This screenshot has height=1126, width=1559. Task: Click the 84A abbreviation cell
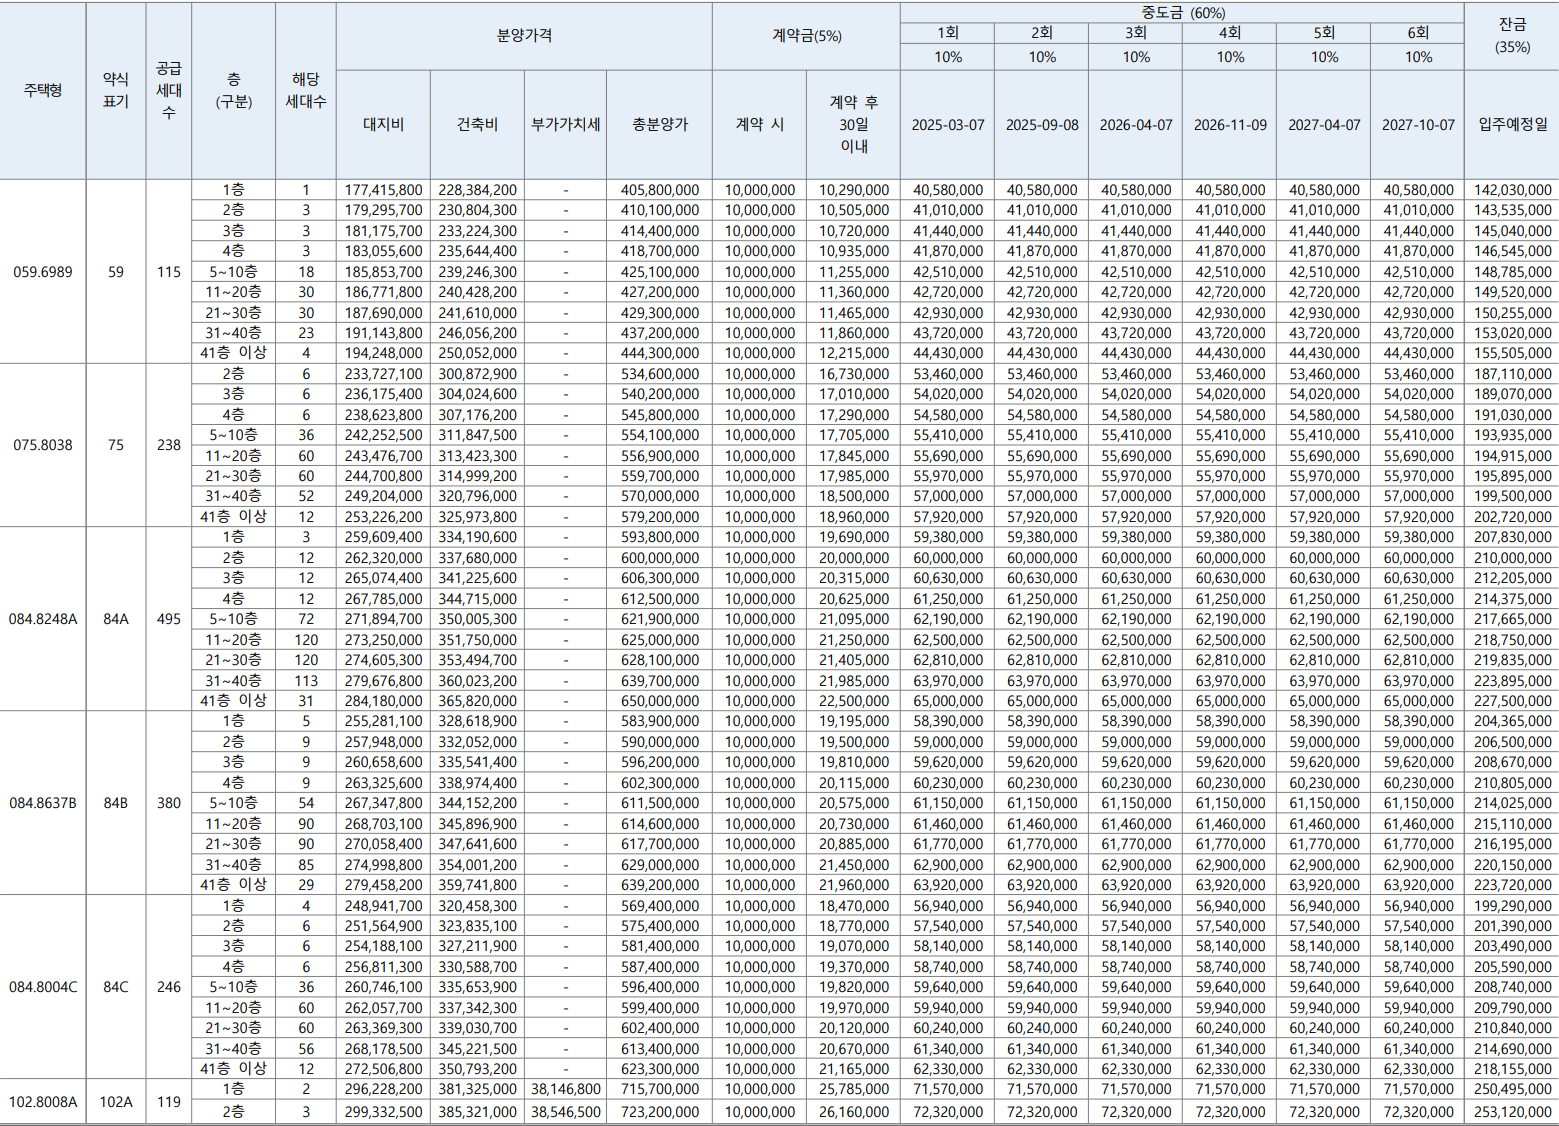pos(116,619)
